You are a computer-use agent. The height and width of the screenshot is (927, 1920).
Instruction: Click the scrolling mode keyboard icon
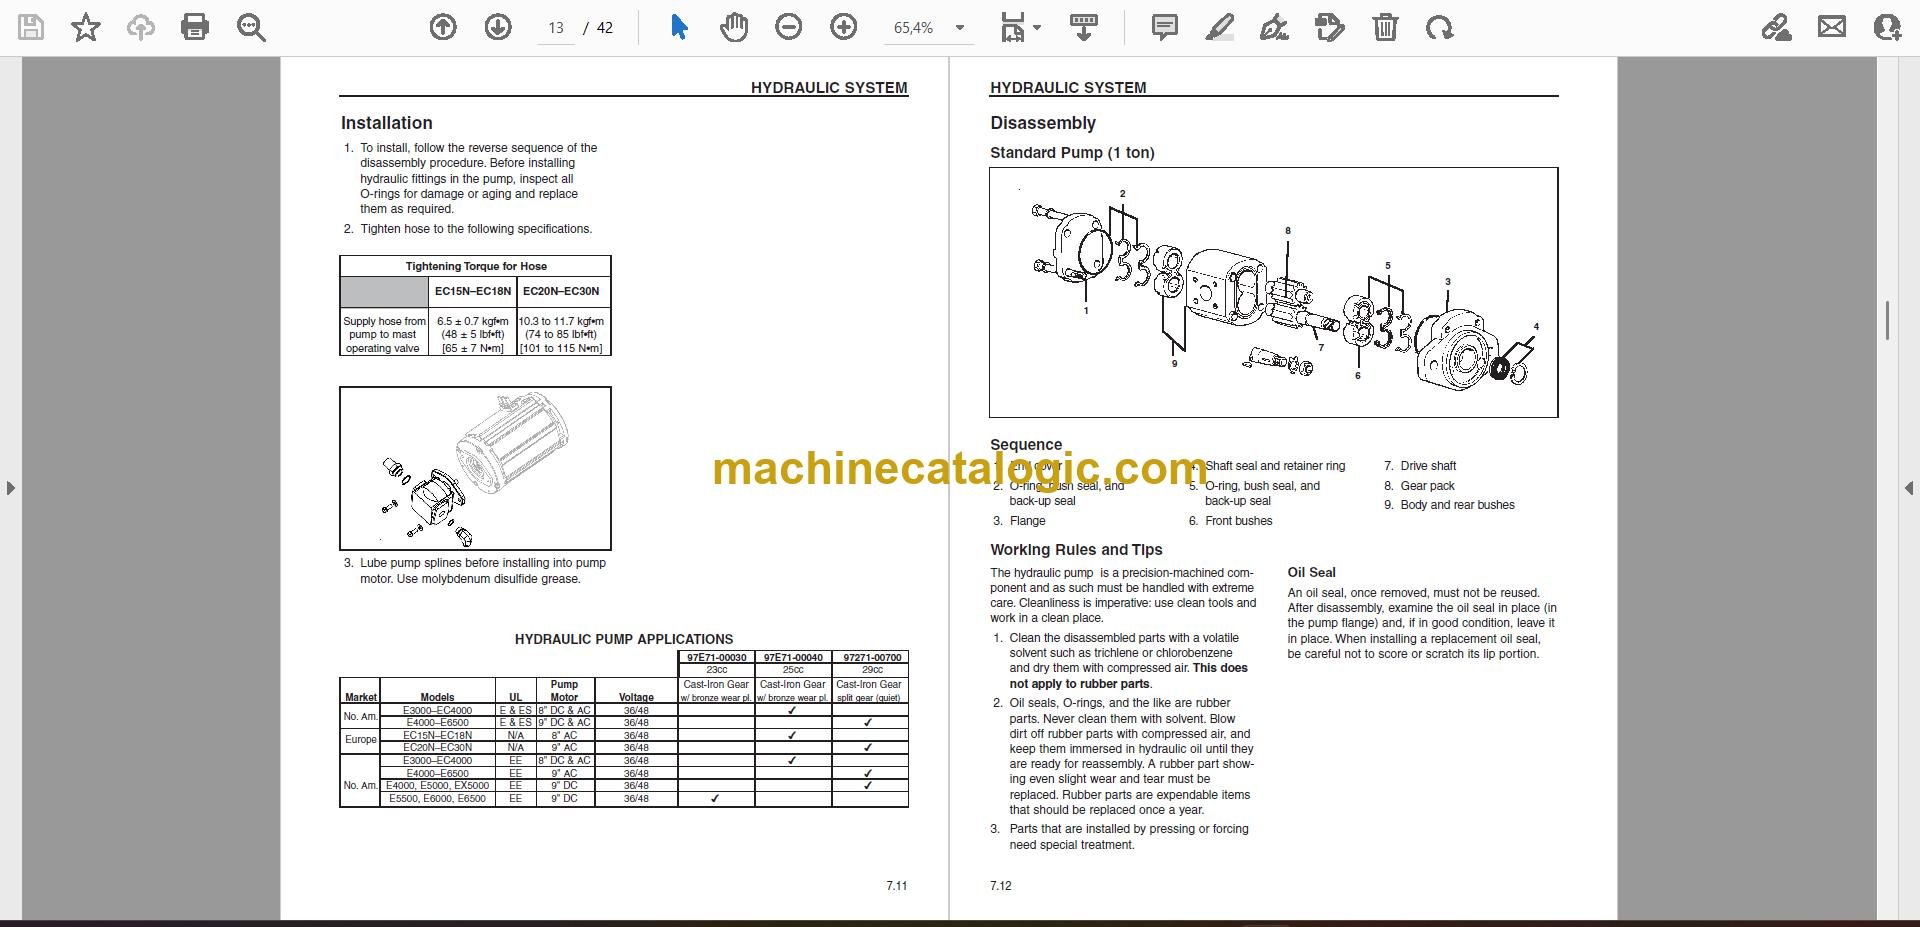[x=1084, y=27]
